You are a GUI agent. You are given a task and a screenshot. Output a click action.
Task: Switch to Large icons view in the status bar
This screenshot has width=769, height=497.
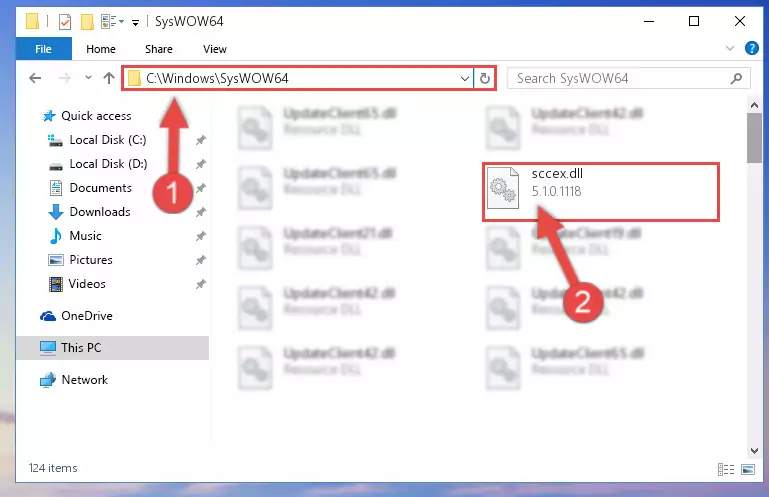coord(748,470)
